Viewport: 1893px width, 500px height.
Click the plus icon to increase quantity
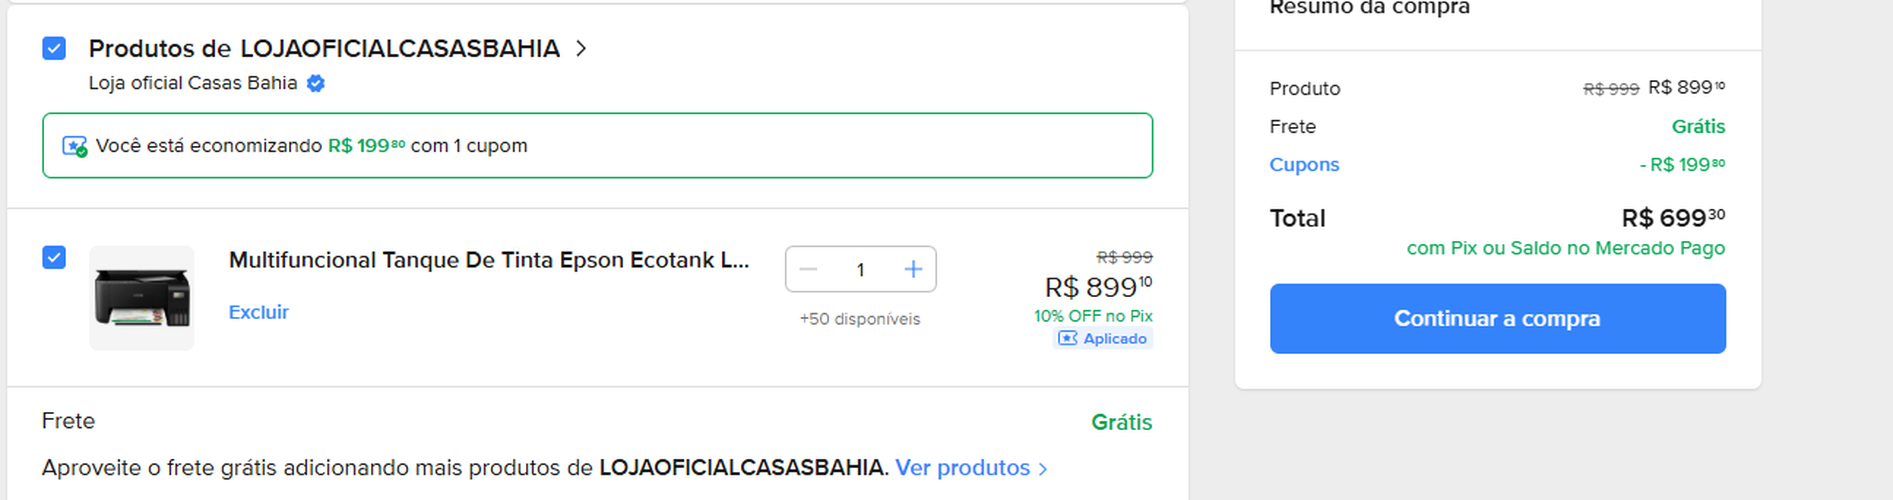pyautogui.click(x=913, y=270)
